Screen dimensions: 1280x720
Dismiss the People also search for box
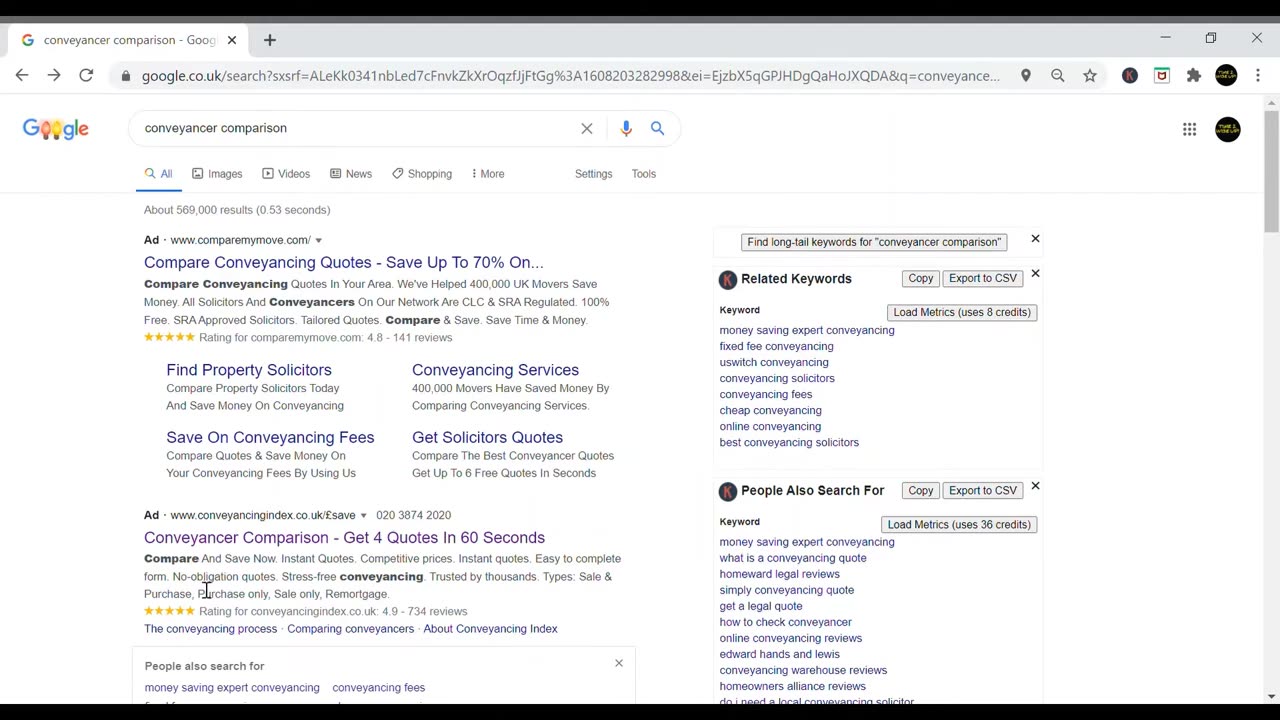[619, 663]
